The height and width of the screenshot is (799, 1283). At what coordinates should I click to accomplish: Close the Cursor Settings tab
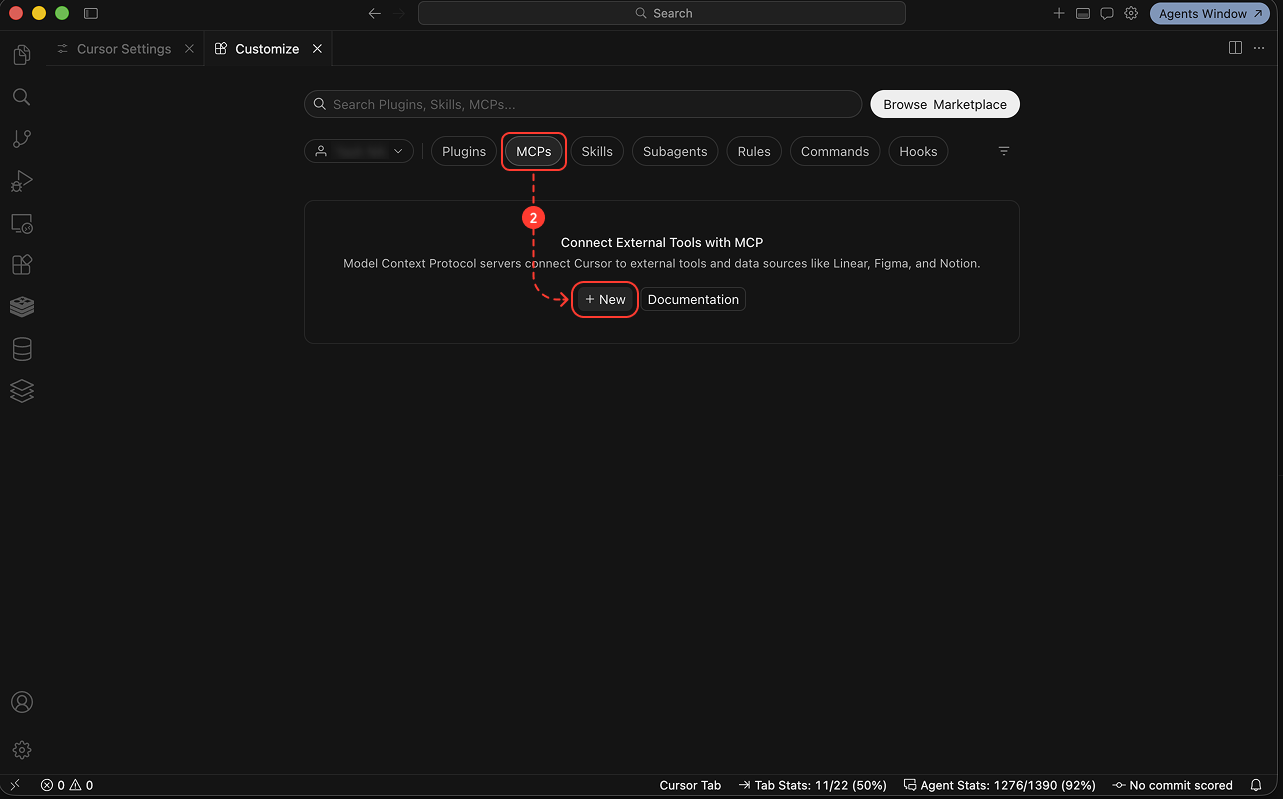point(189,49)
